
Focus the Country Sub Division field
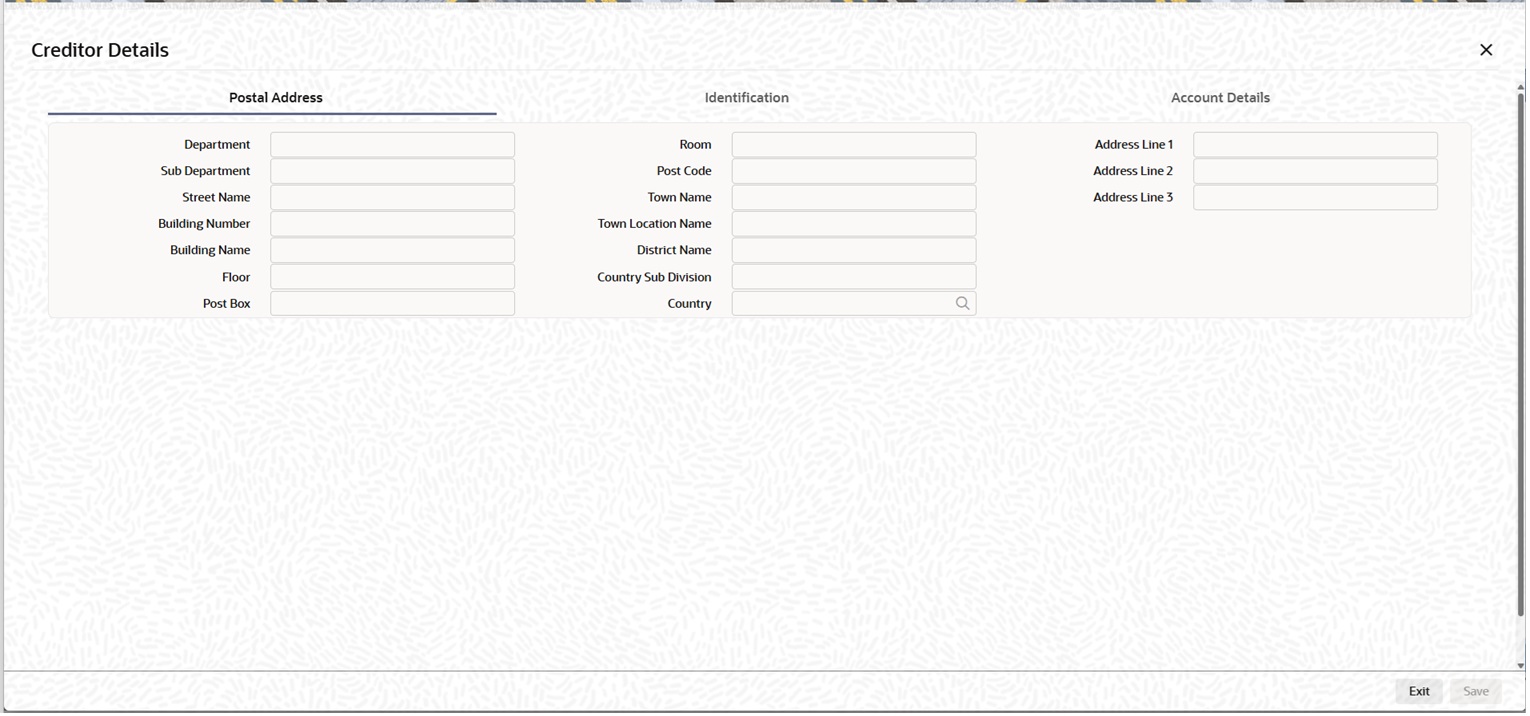point(856,278)
